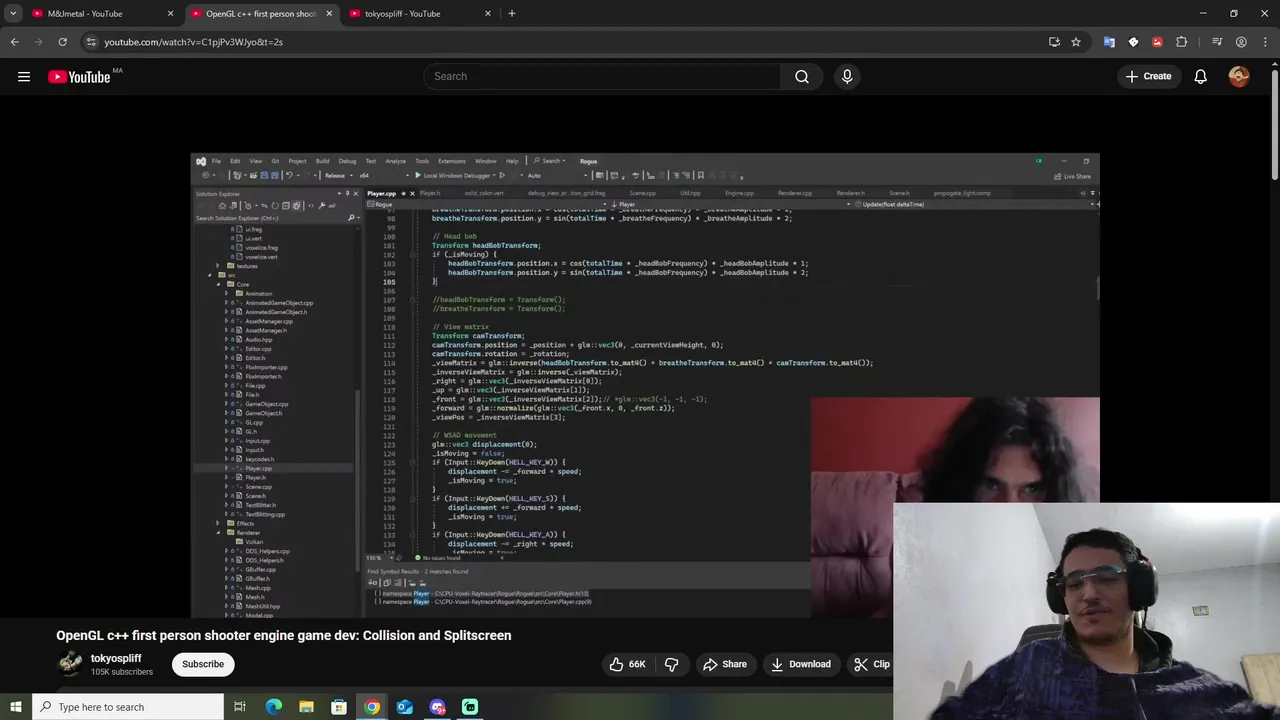This screenshot has height=720, width=1280.
Task: Open the Create menu
Action: (1148, 76)
